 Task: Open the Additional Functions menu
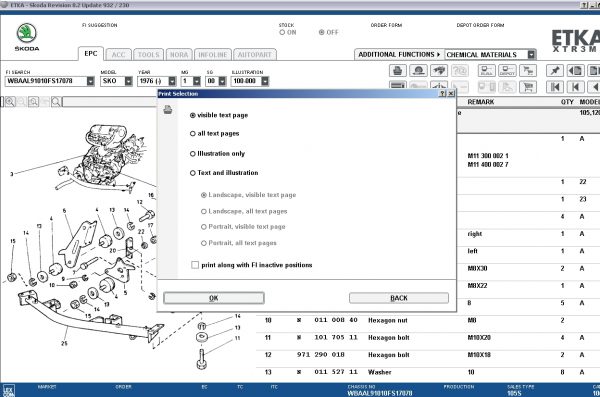point(399,55)
